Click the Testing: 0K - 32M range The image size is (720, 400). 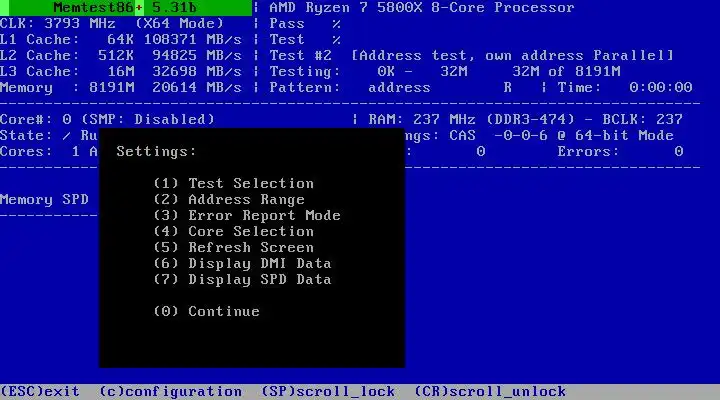(x=368, y=72)
